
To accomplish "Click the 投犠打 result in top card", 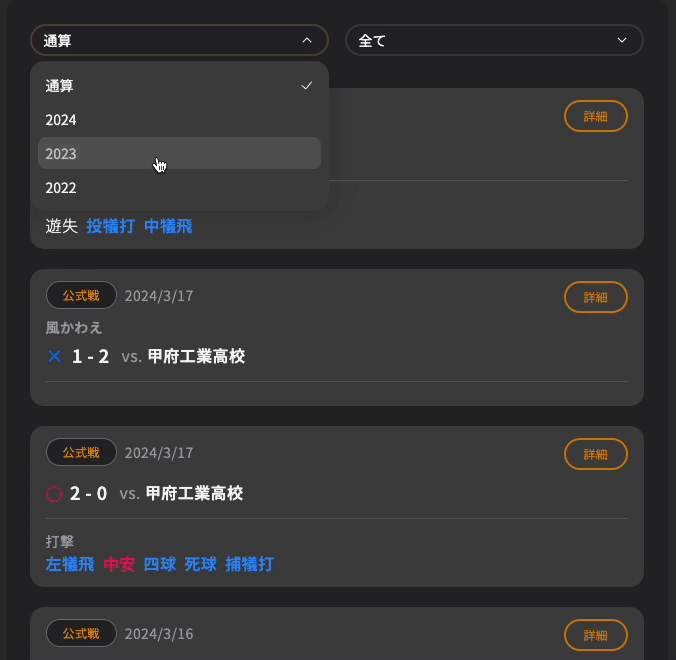I will click(111, 226).
